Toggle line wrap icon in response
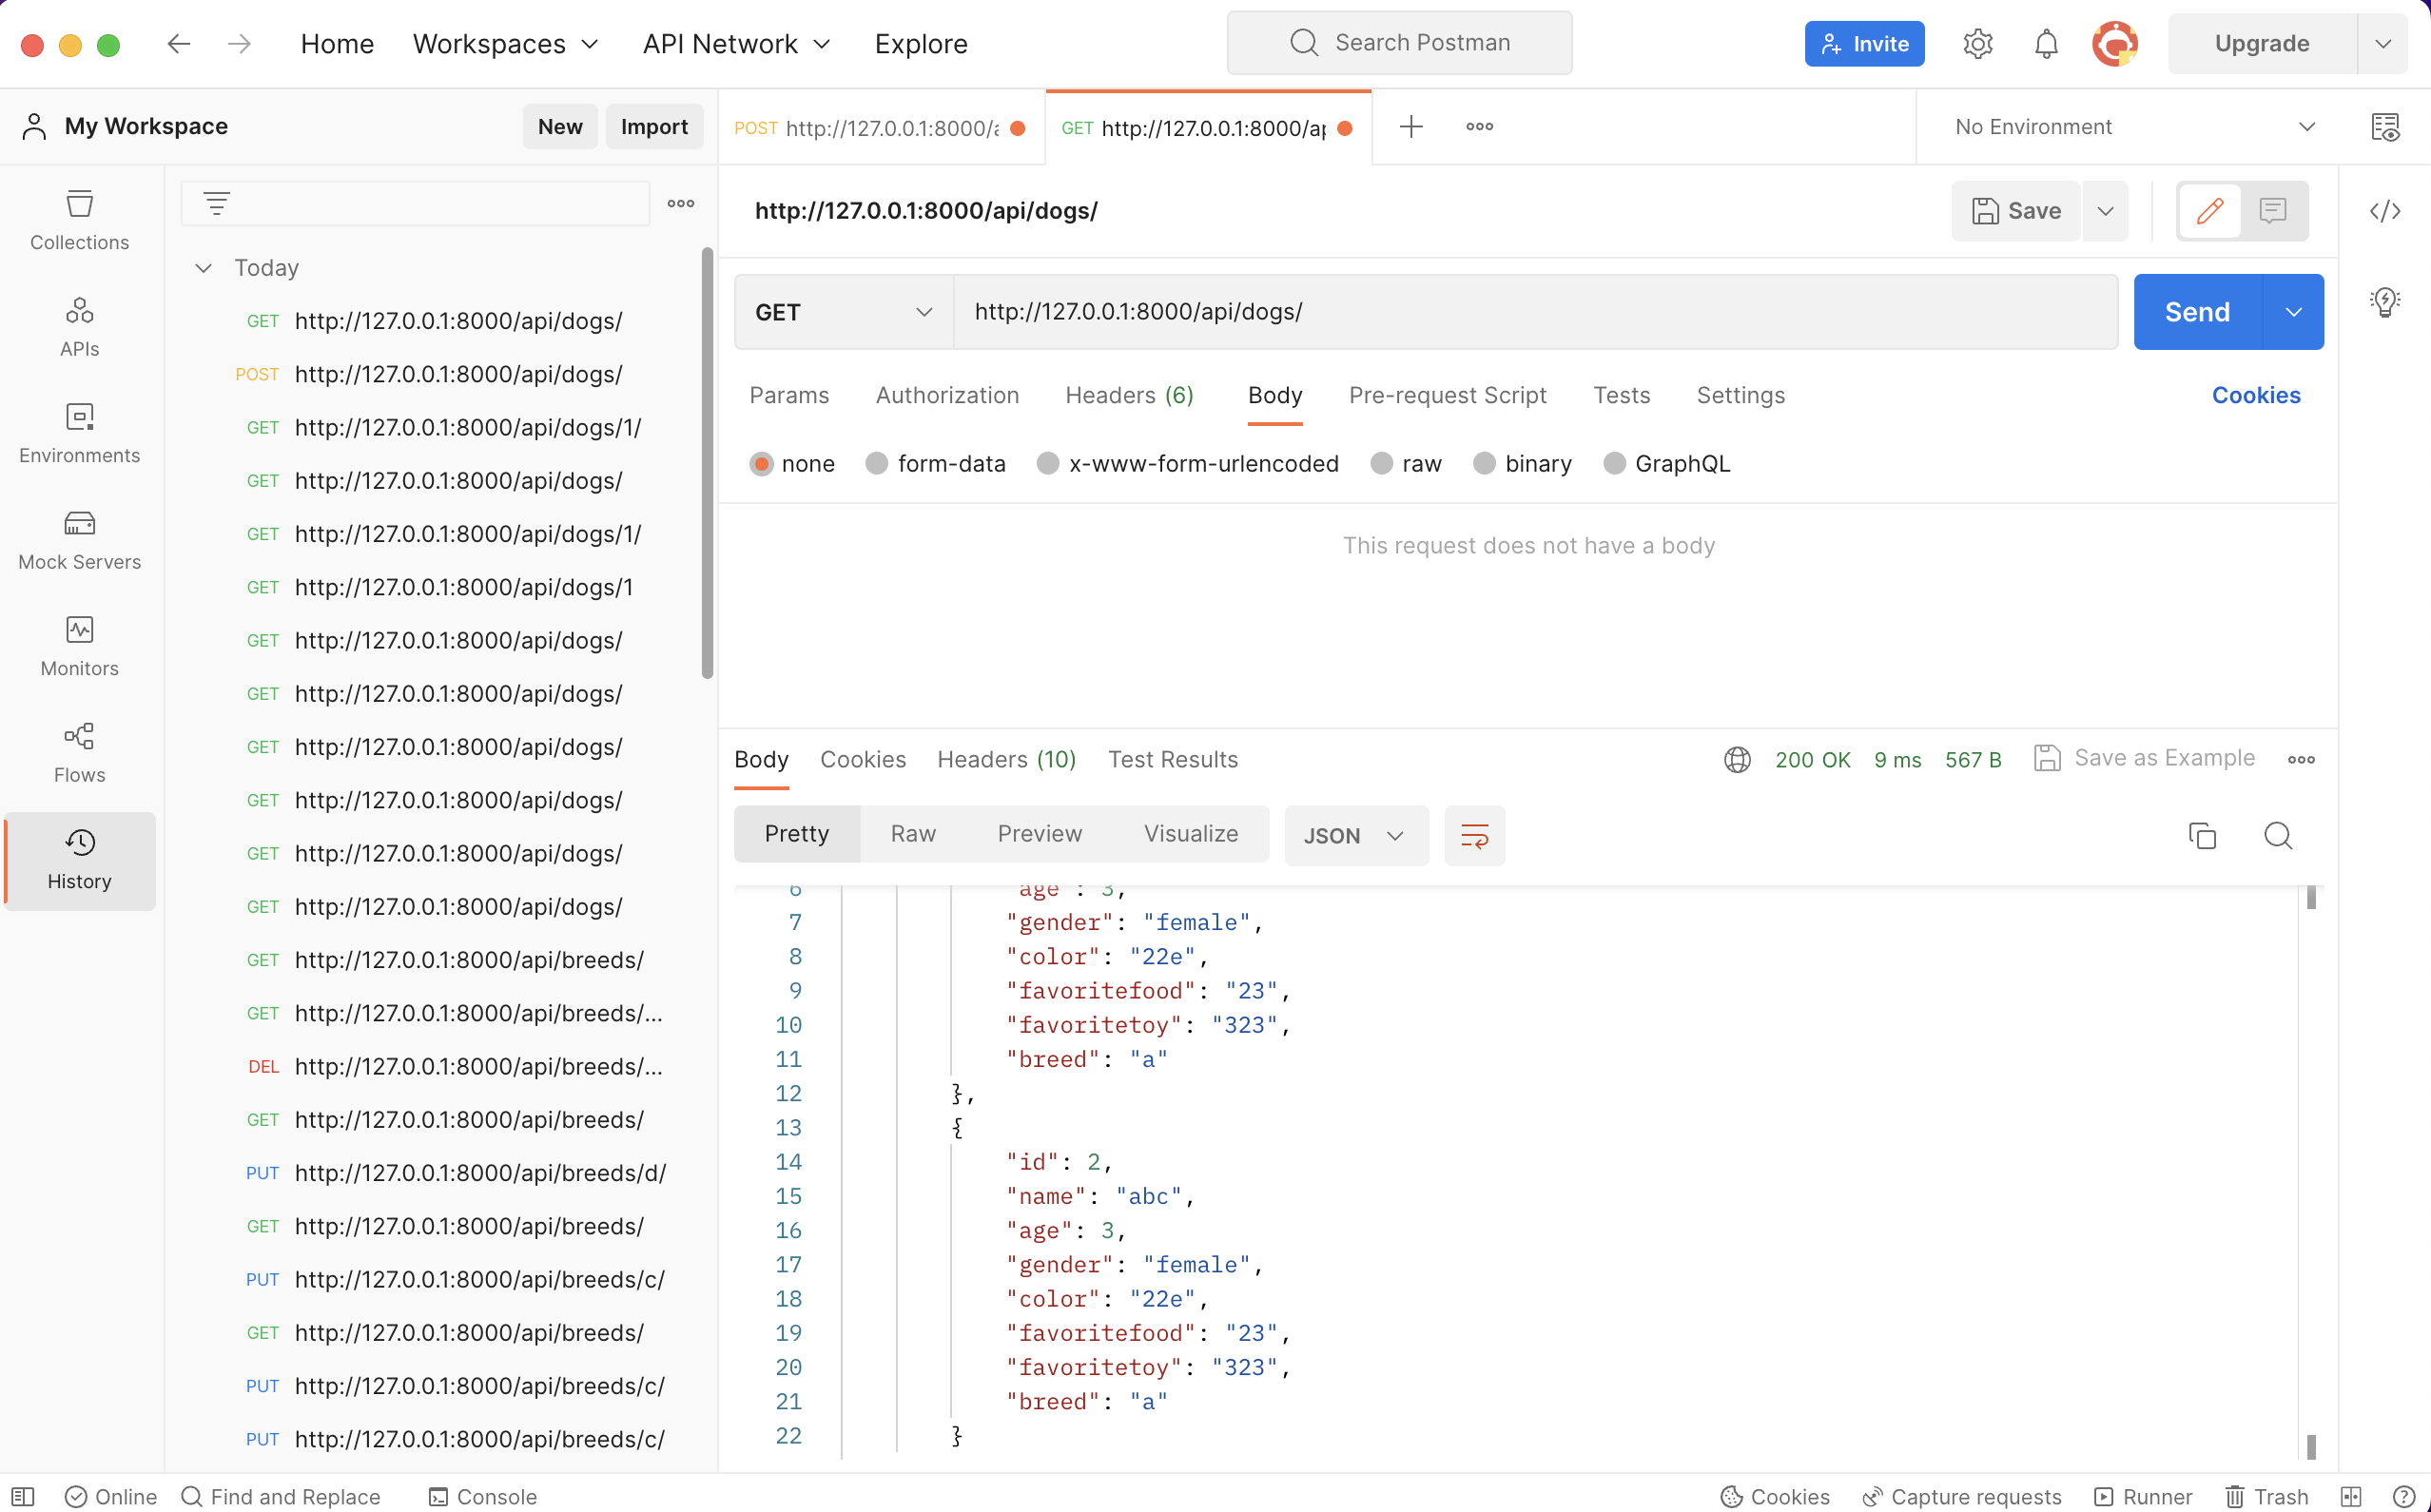 point(1474,835)
